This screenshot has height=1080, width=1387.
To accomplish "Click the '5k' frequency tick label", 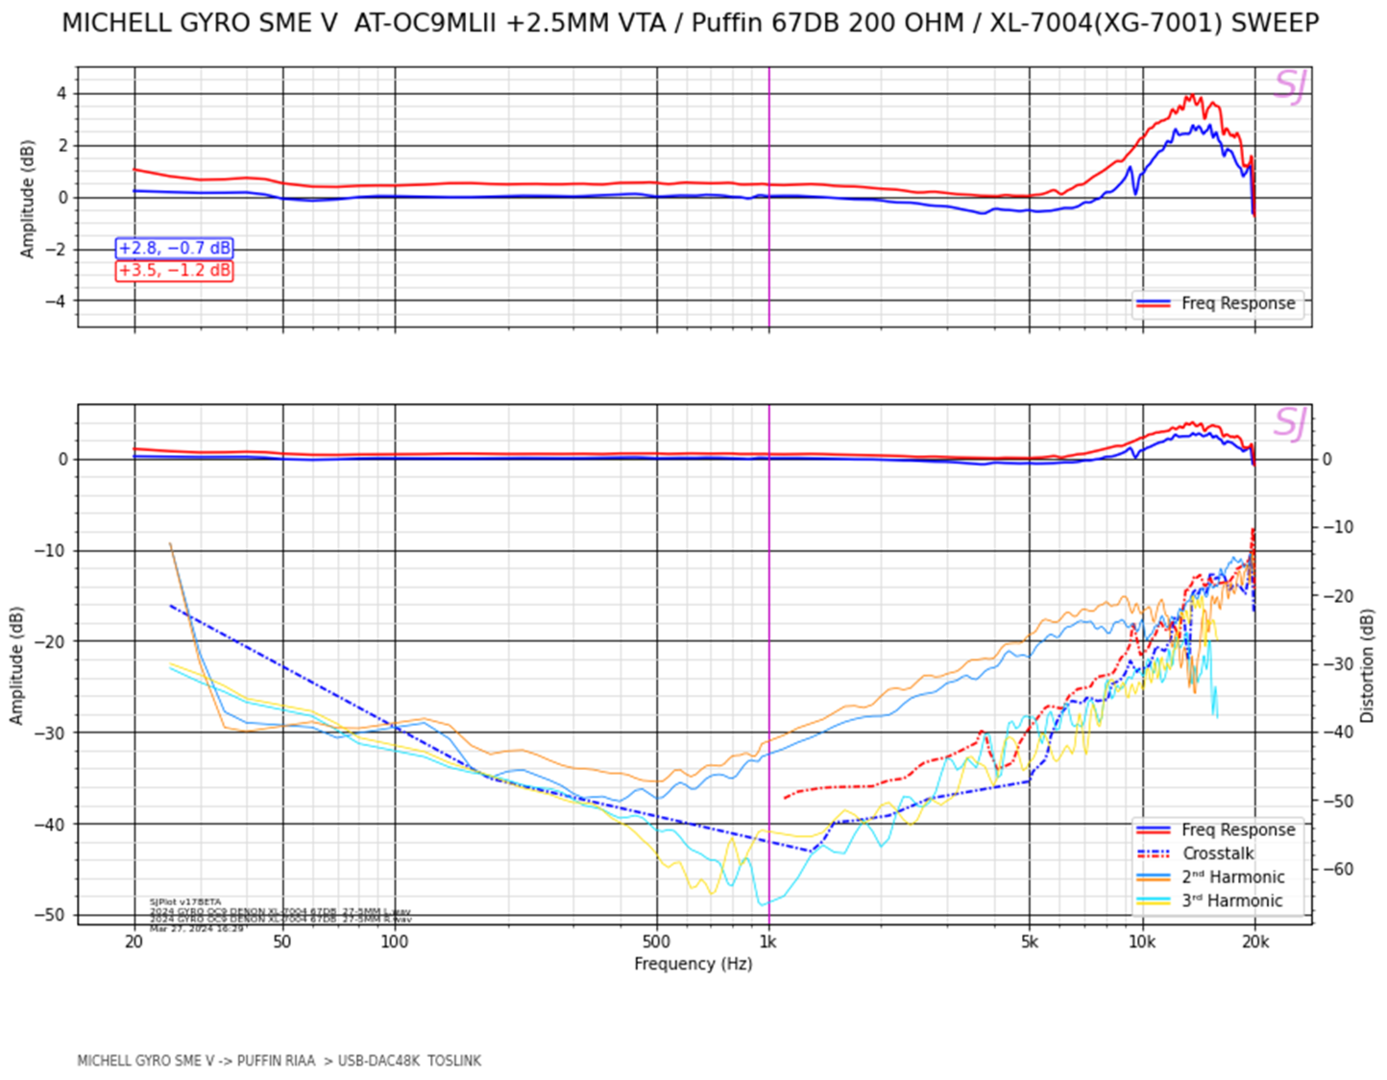I will click(x=1029, y=941).
